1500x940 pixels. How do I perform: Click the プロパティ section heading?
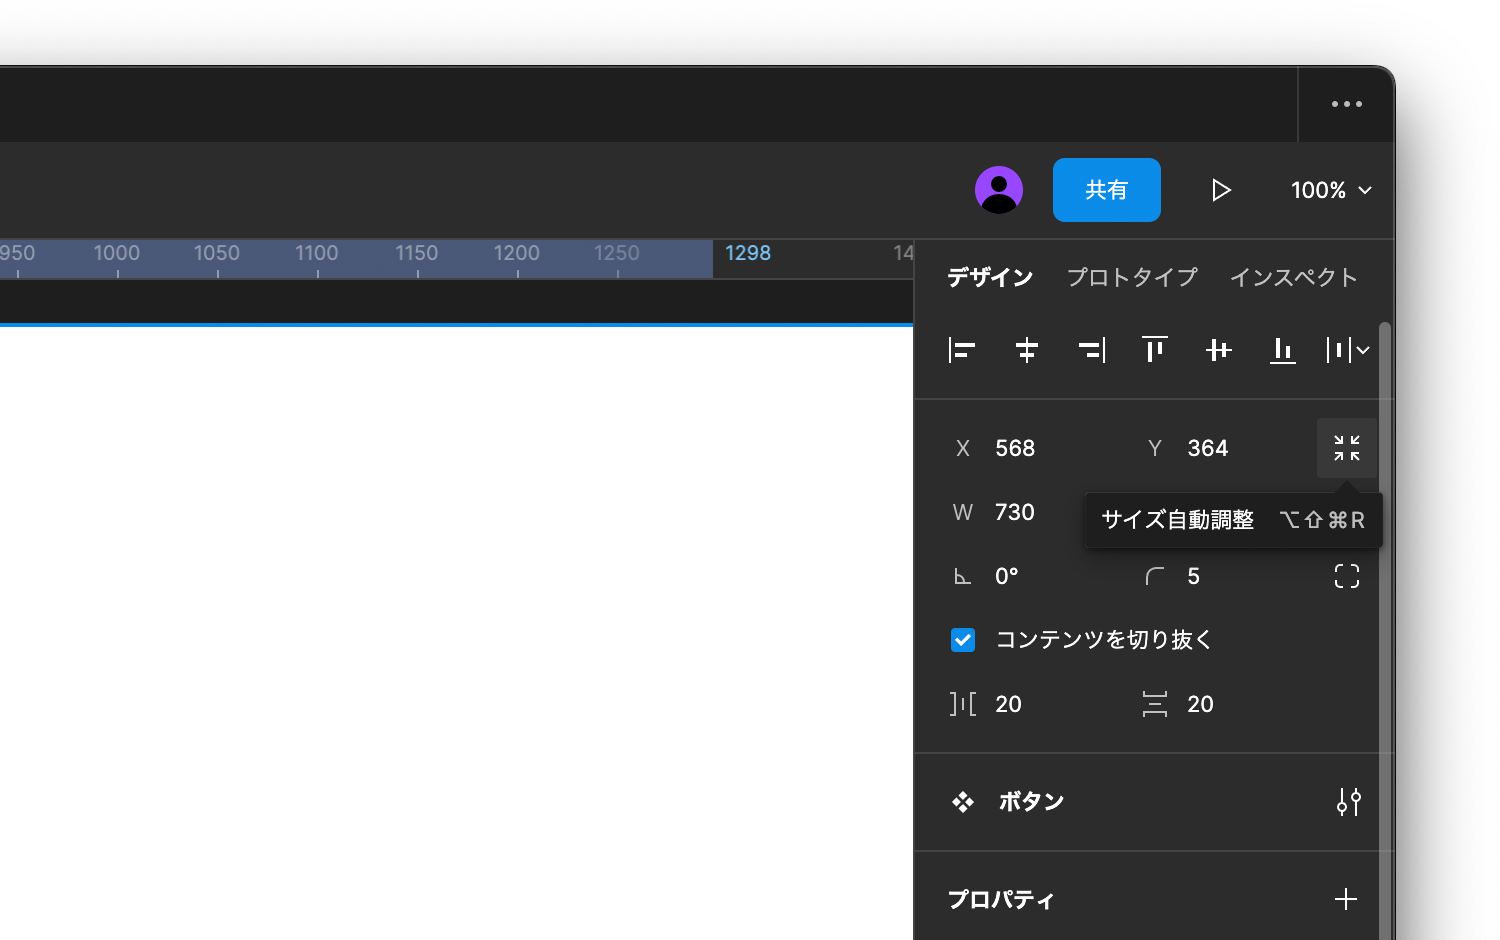(x=1001, y=899)
